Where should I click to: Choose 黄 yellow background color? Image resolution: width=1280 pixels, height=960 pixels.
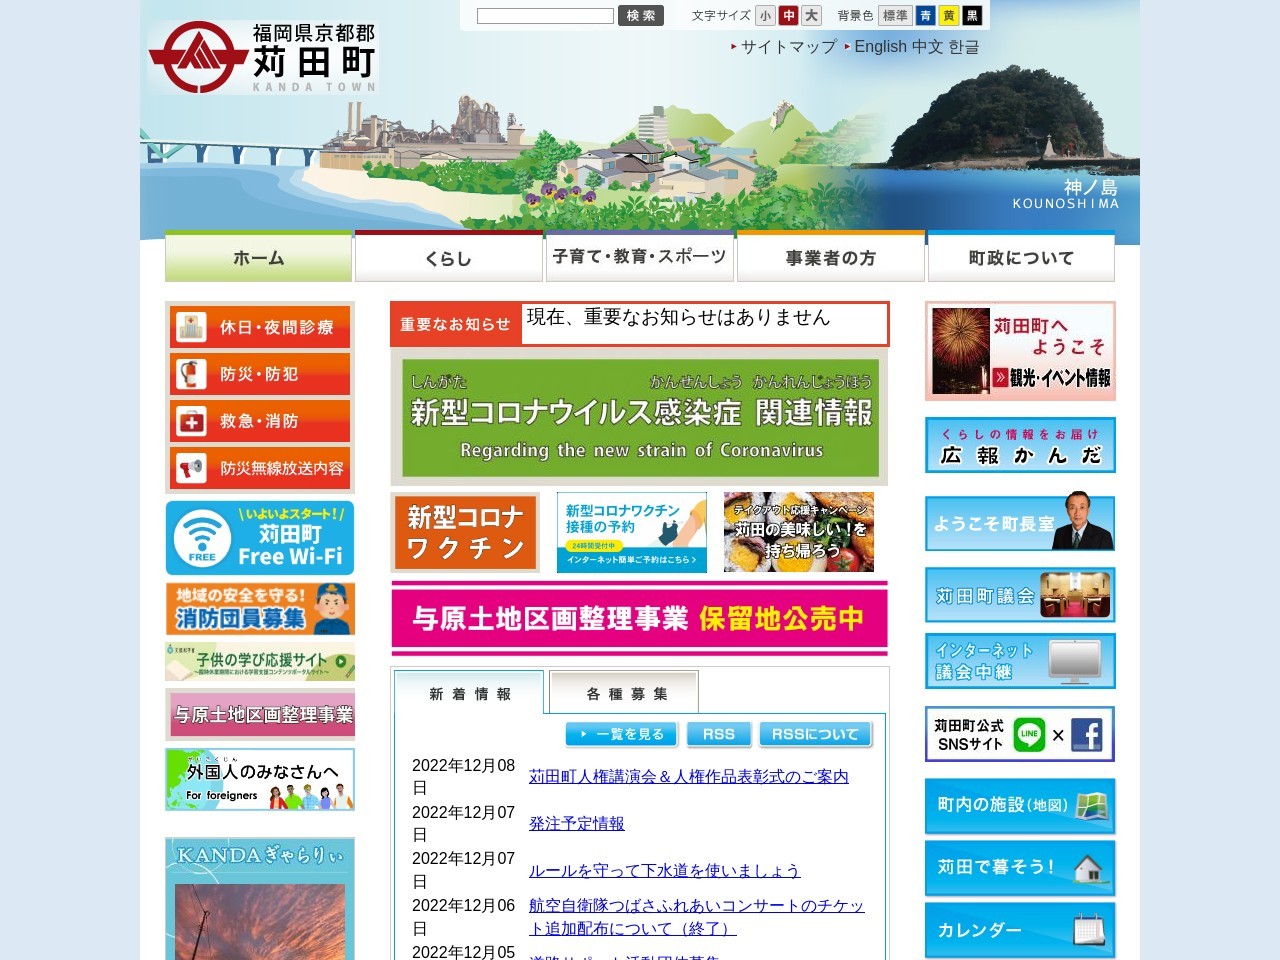point(949,16)
